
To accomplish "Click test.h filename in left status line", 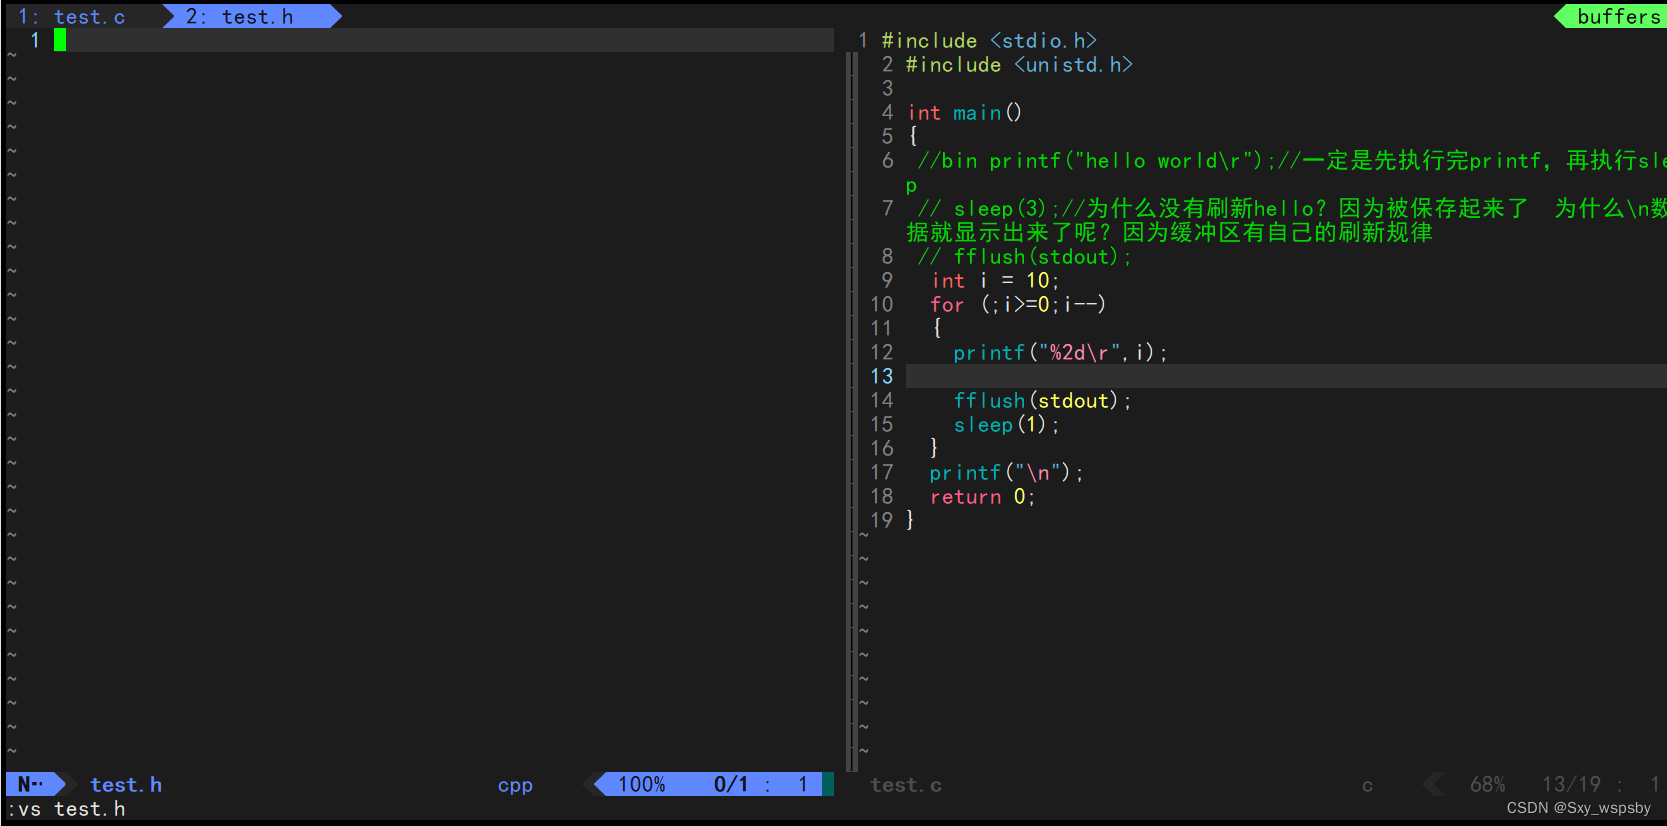I will coord(126,784).
